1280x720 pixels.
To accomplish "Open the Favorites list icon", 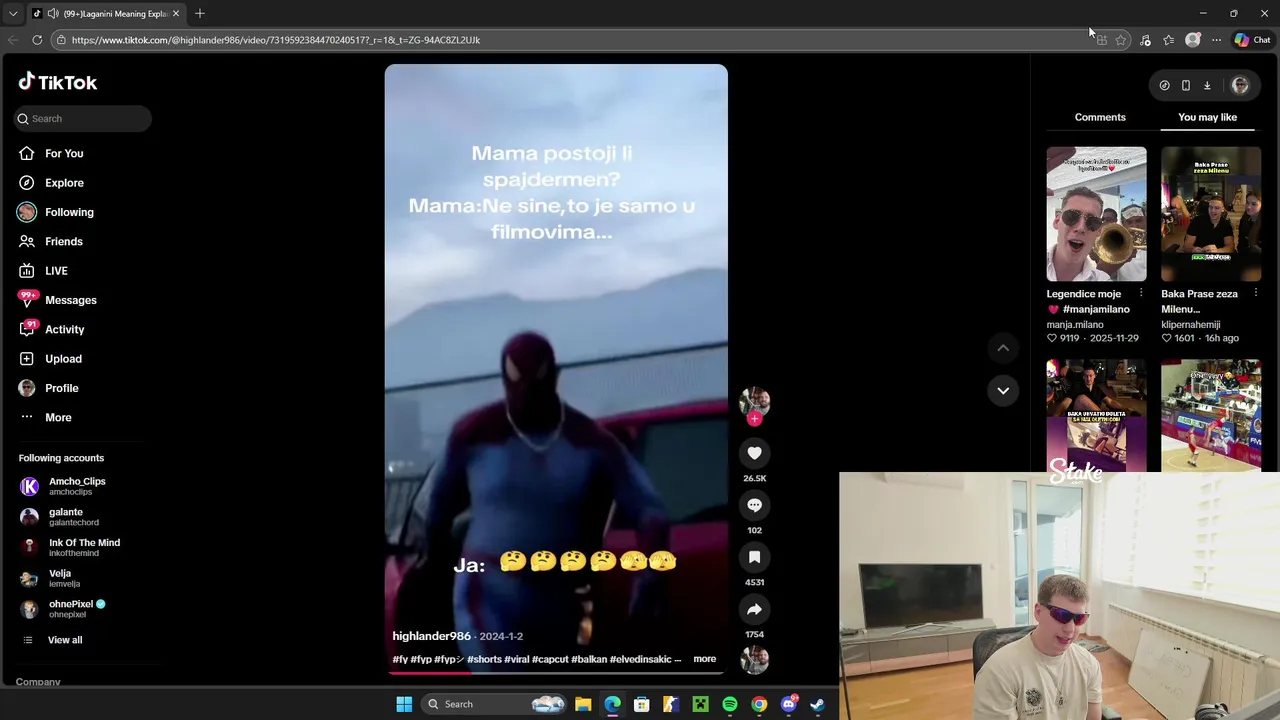I will click(1169, 40).
